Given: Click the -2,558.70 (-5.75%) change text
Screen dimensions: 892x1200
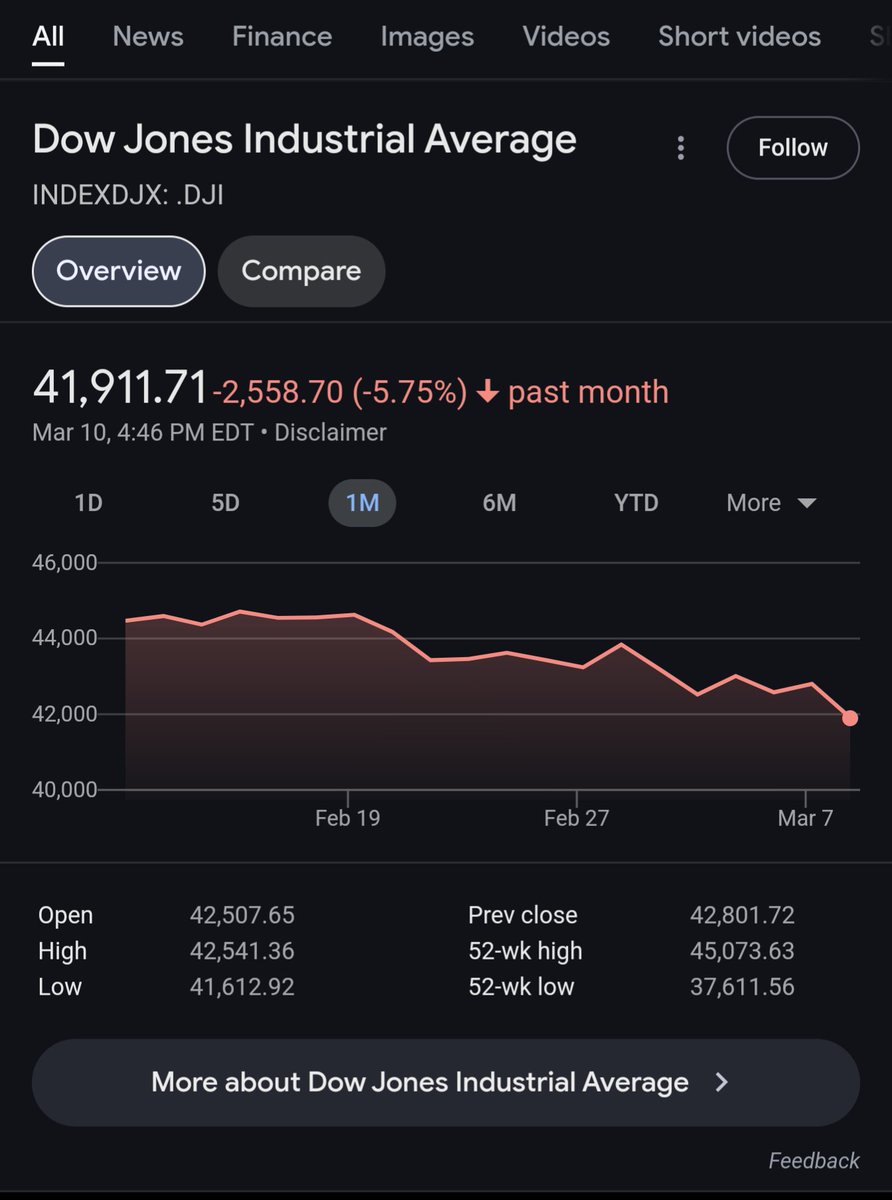Looking at the screenshot, I should [x=340, y=392].
